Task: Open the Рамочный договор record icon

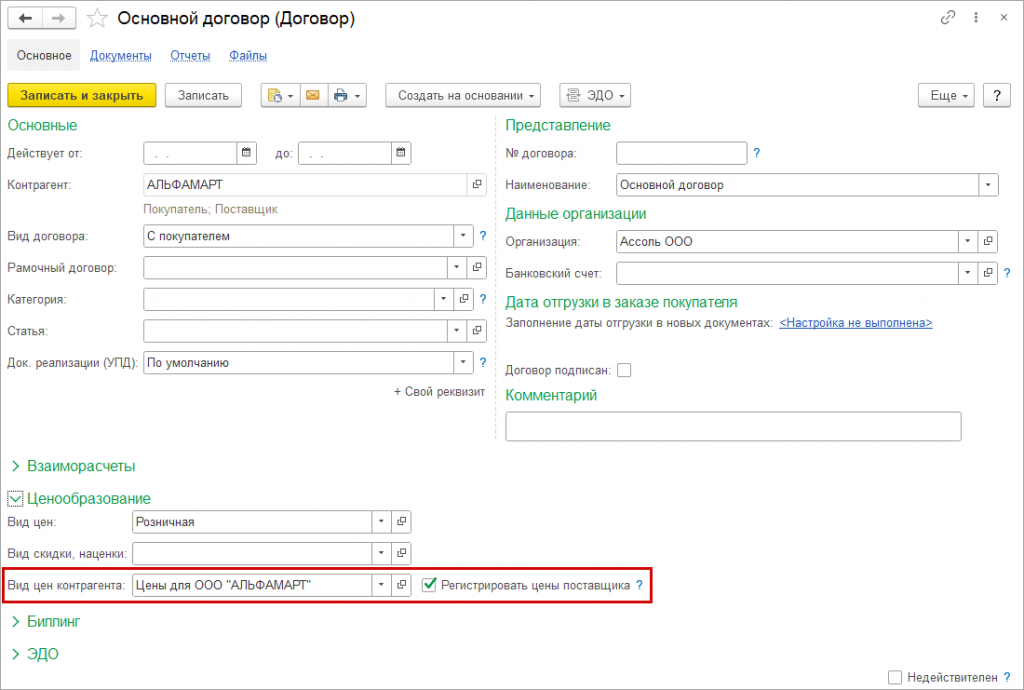Action: tap(477, 267)
